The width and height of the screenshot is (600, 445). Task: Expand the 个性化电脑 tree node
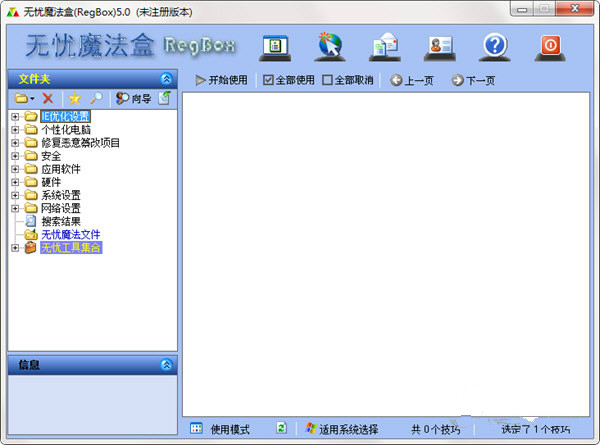[15, 130]
